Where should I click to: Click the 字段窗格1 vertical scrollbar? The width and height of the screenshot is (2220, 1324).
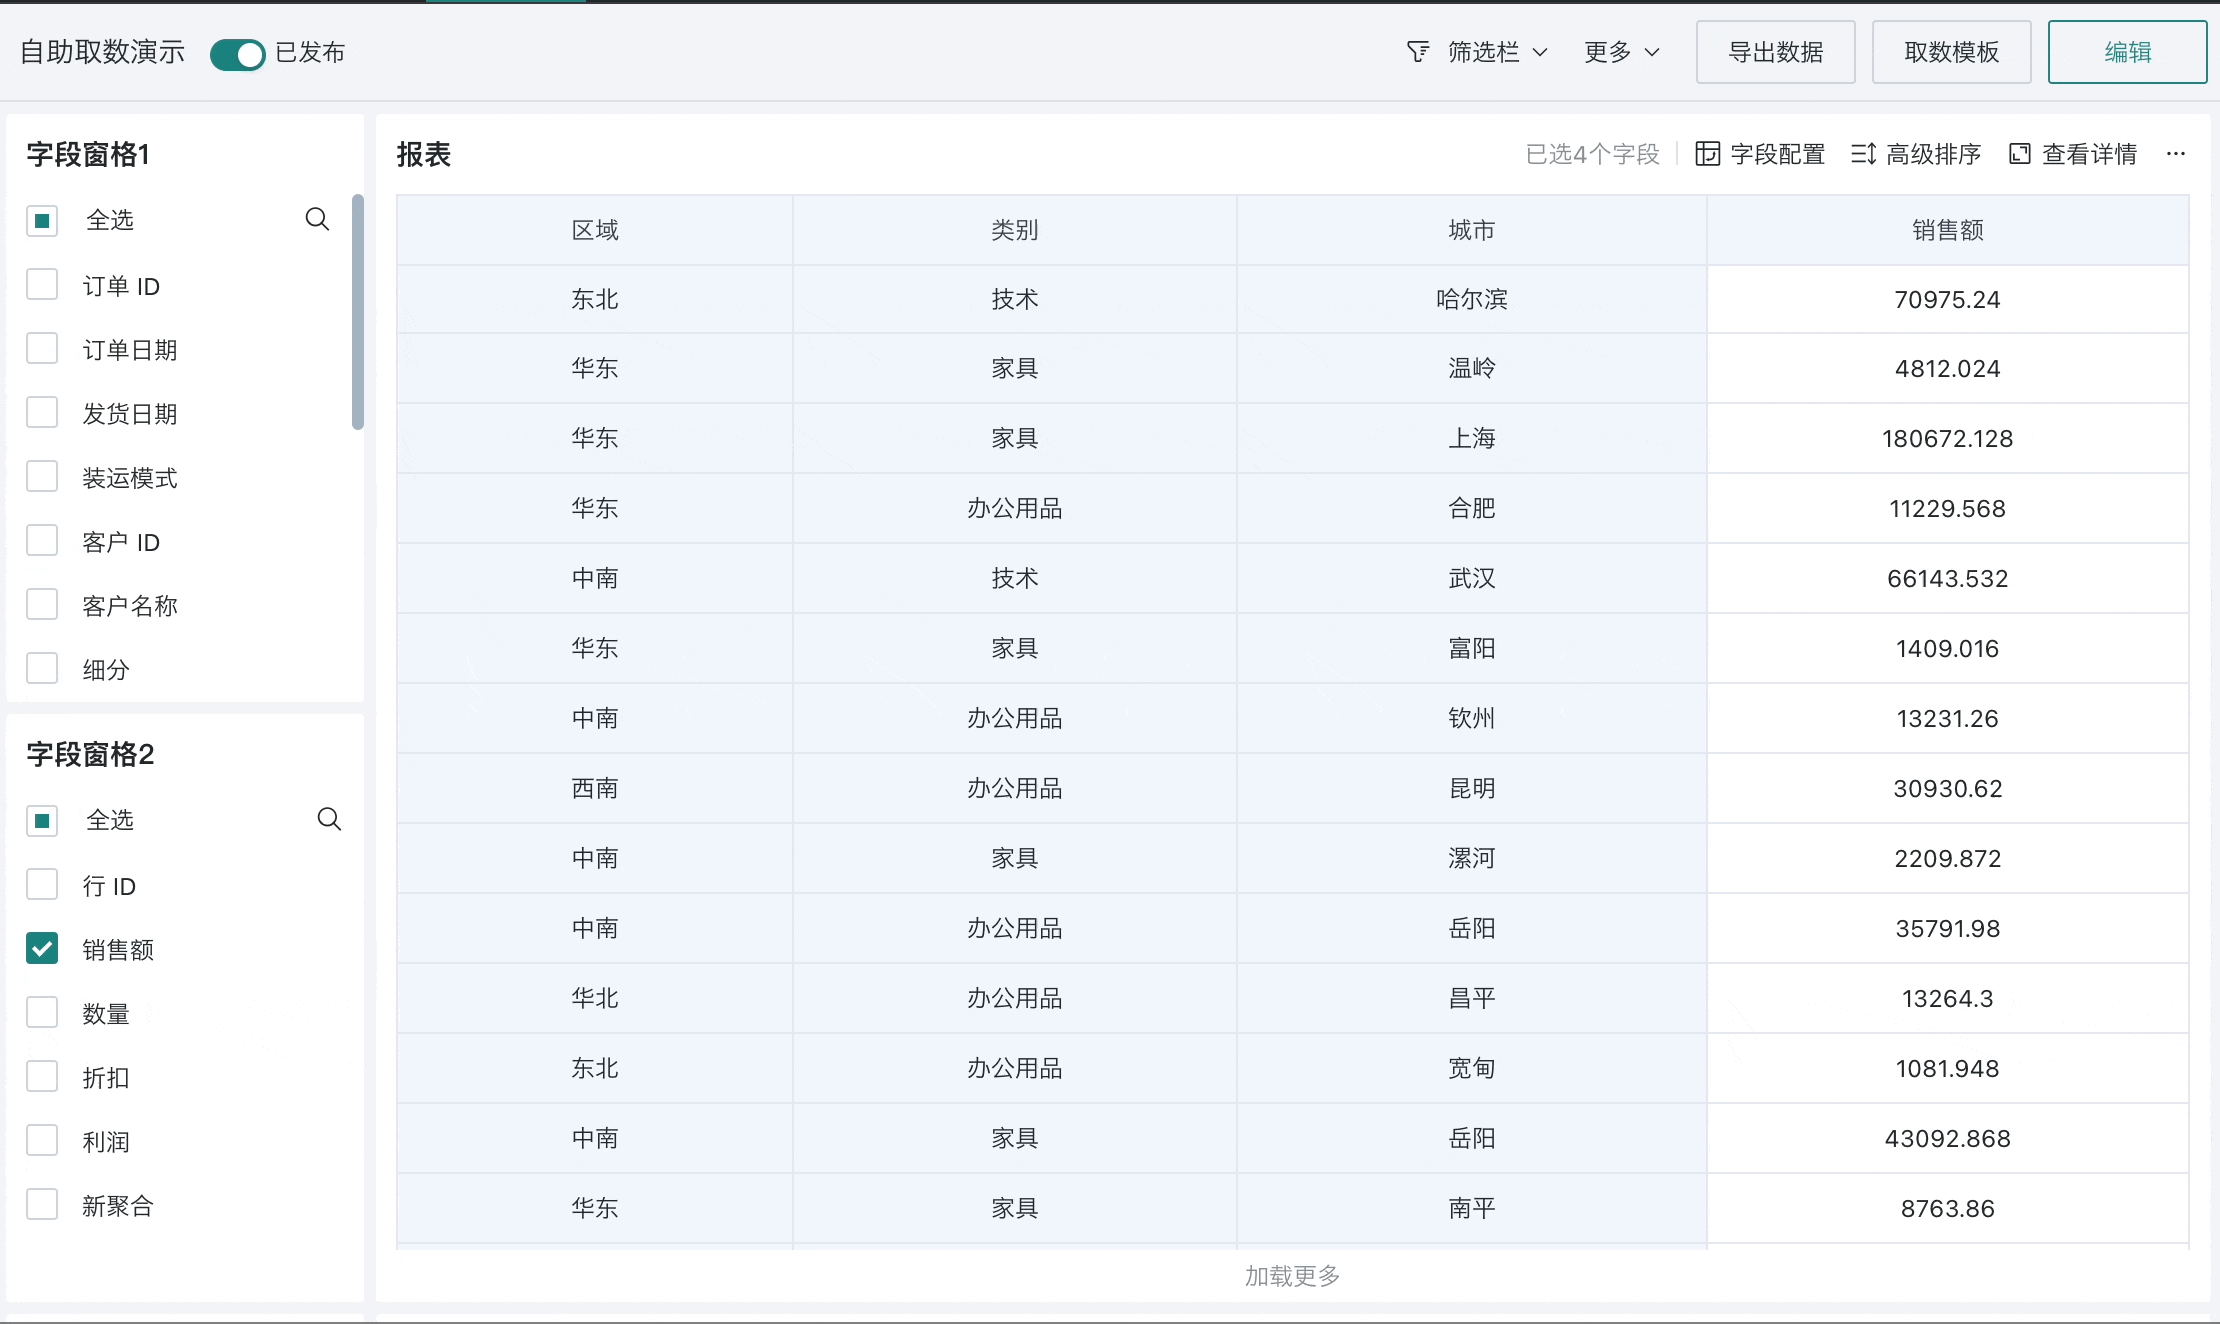358,312
